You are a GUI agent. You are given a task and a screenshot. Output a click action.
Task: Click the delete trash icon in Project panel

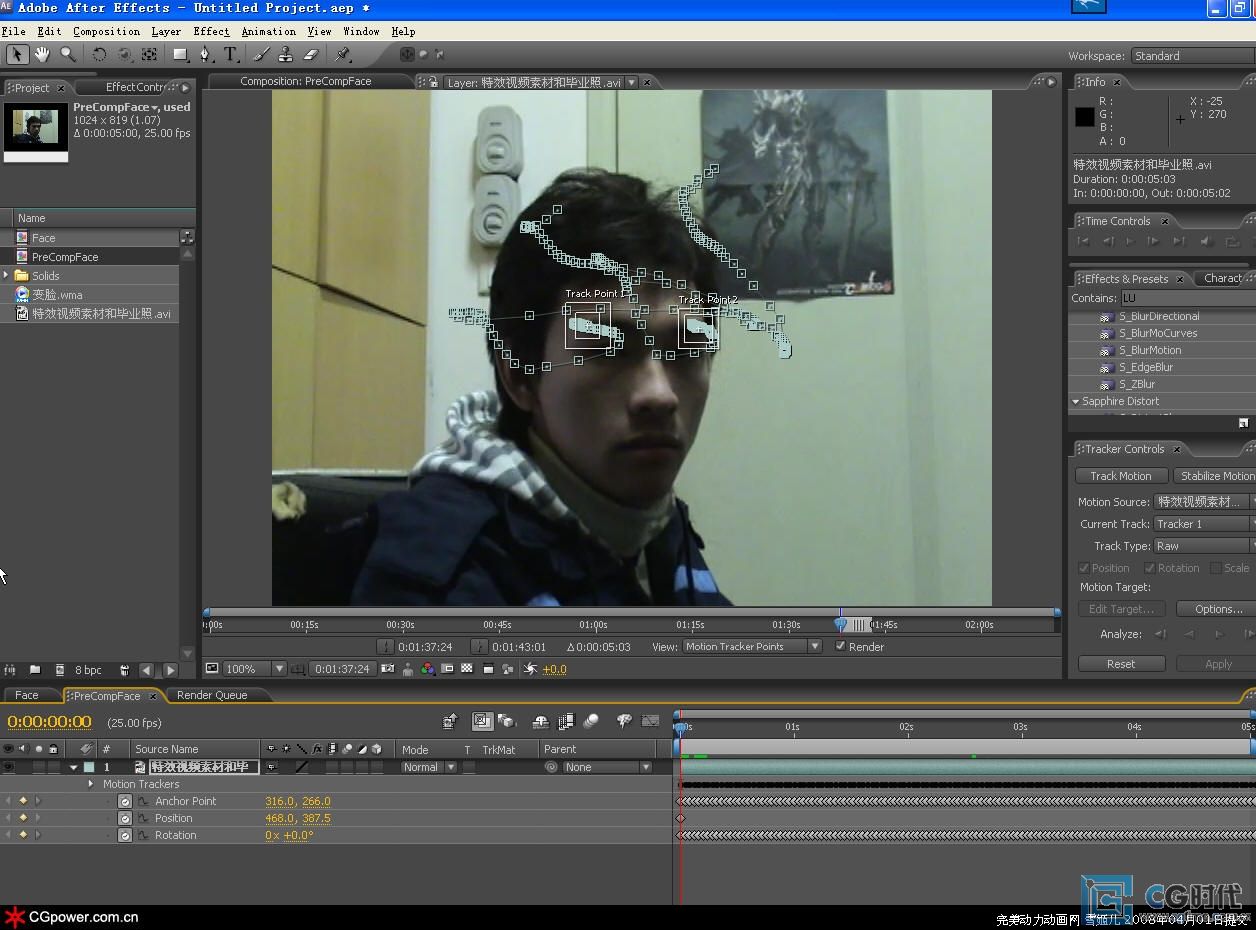point(124,670)
